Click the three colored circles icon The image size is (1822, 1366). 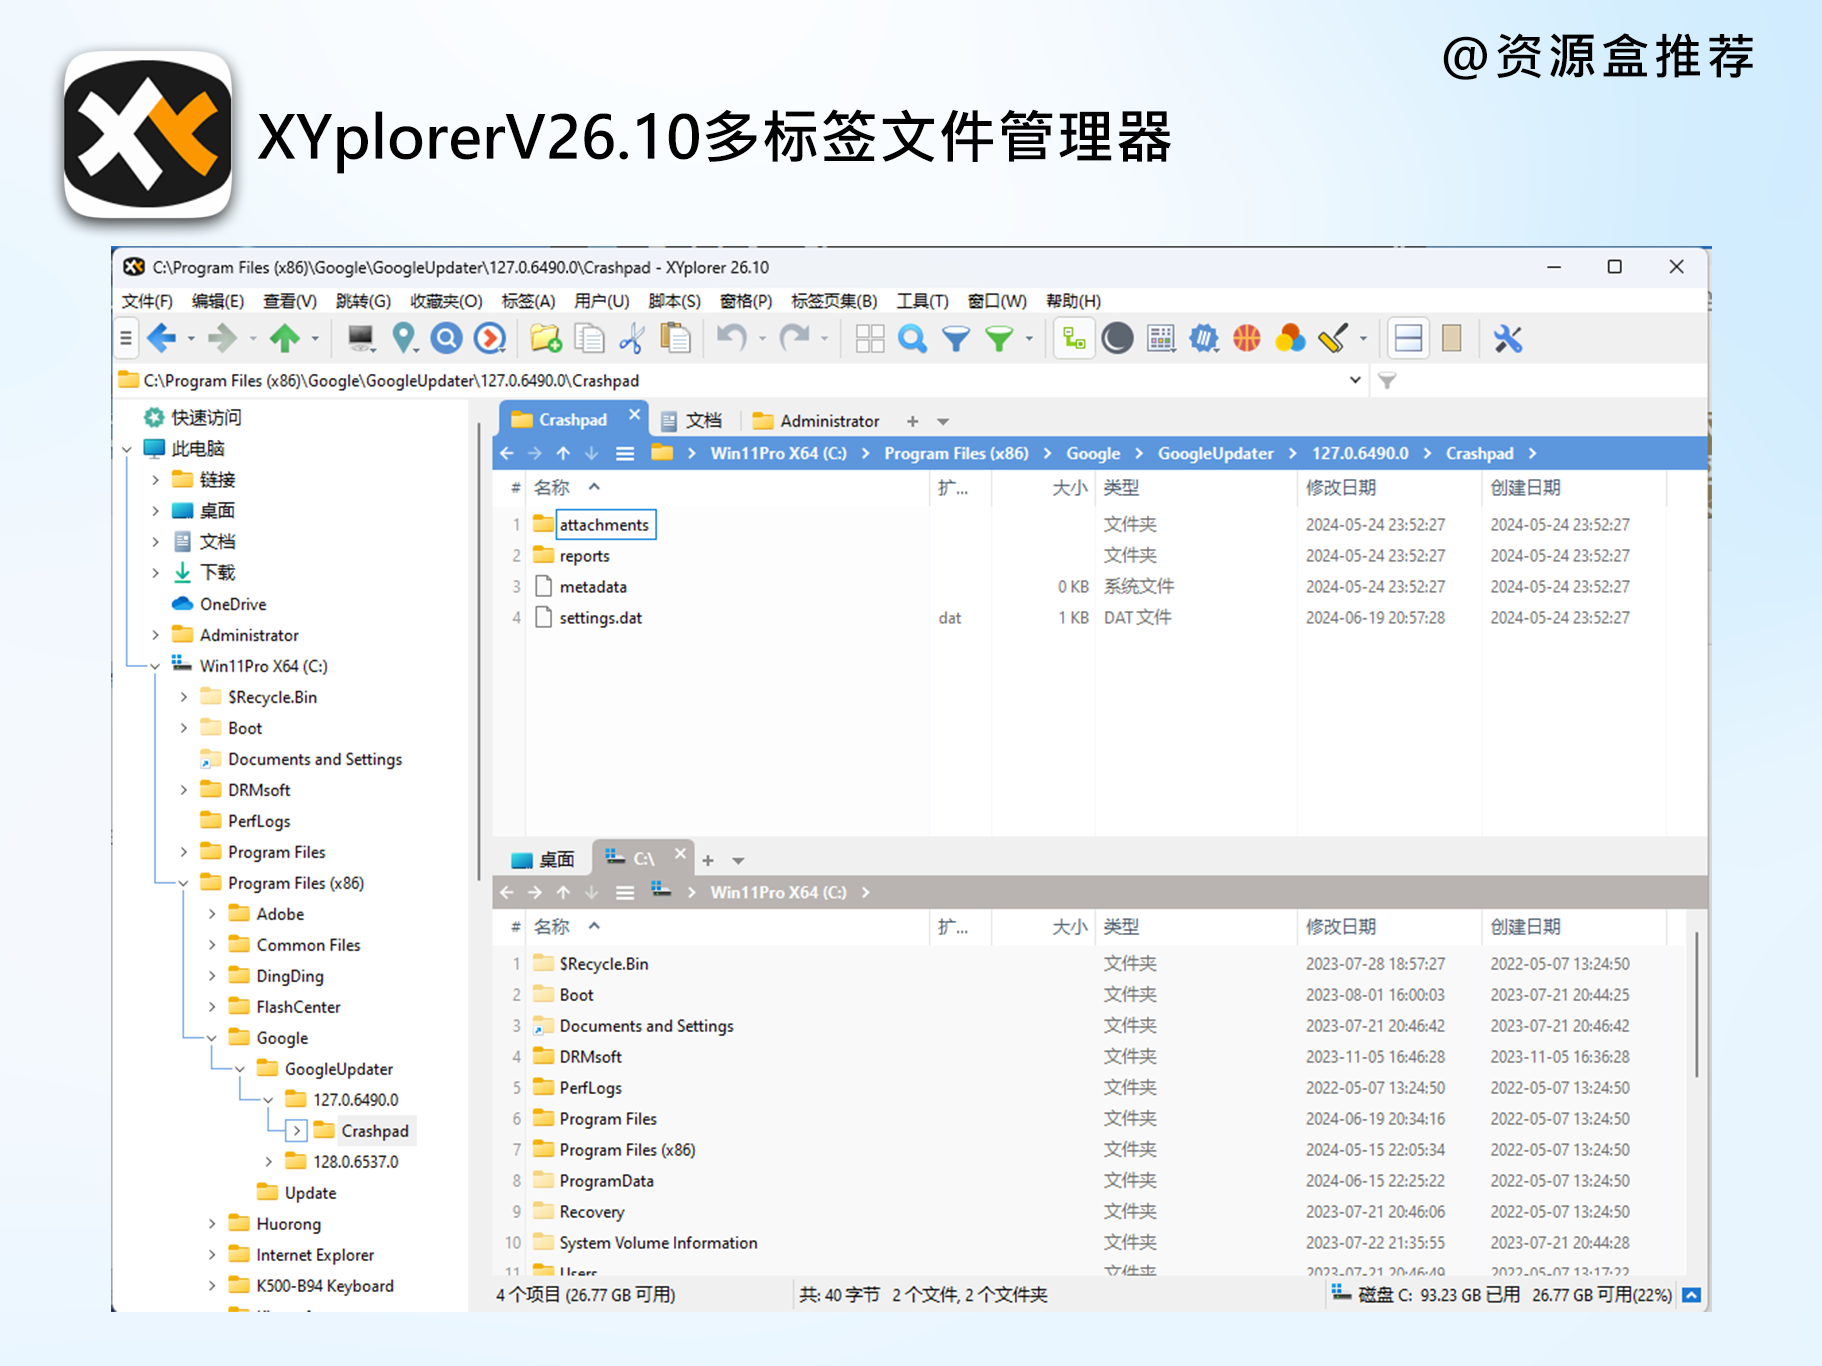(1290, 339)
